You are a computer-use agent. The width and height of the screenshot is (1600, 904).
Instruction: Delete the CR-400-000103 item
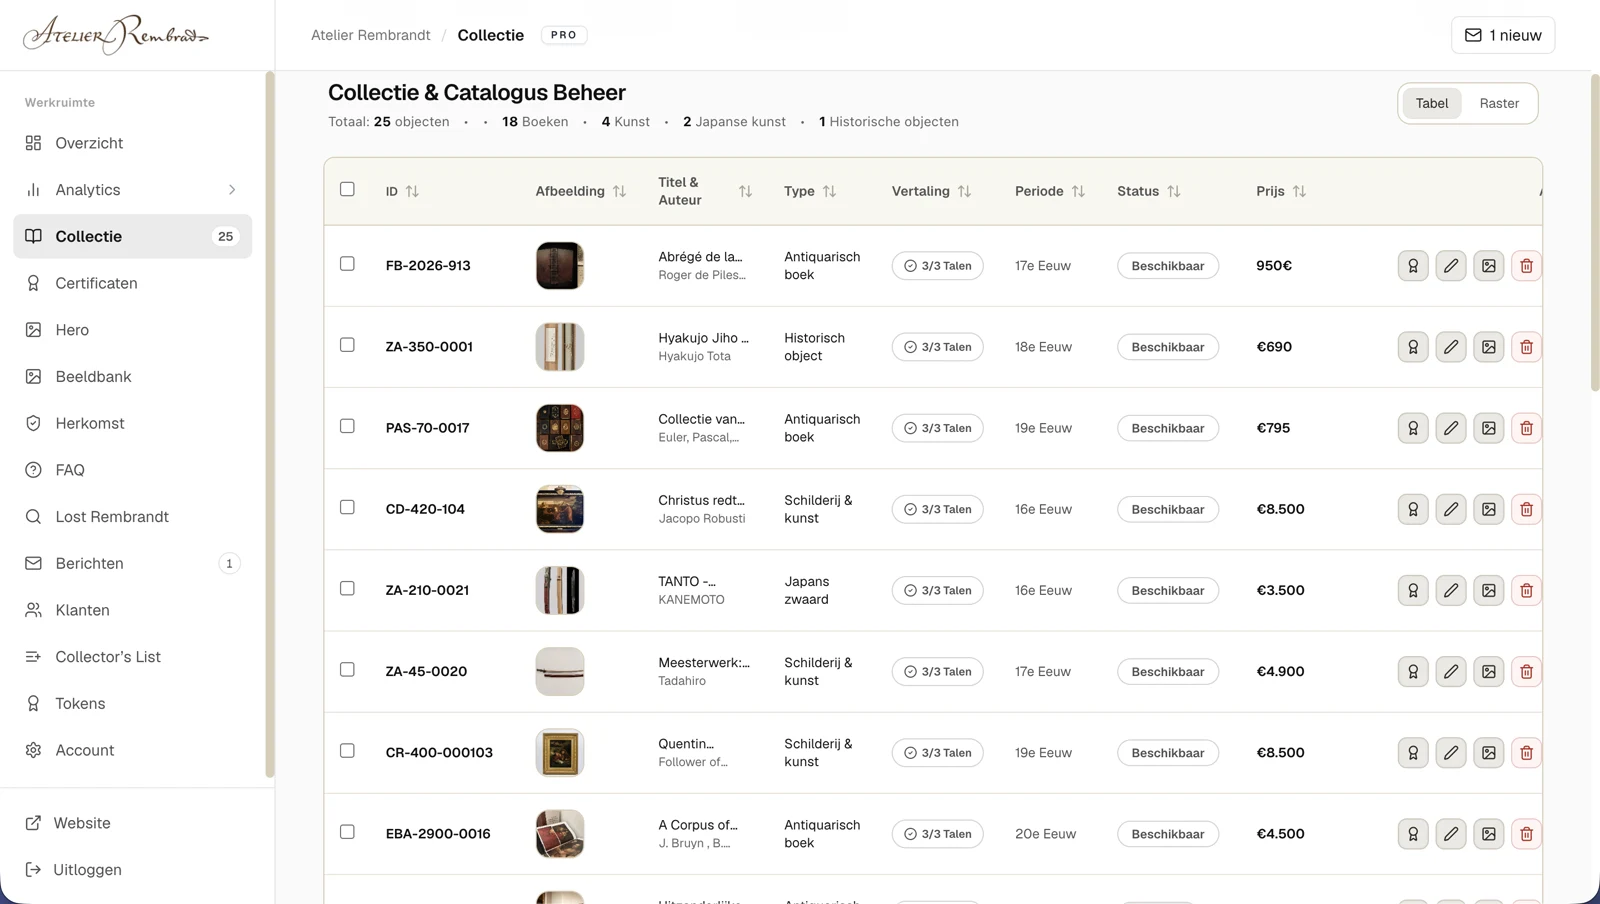pyautogui.click(x=1527, y=752)
